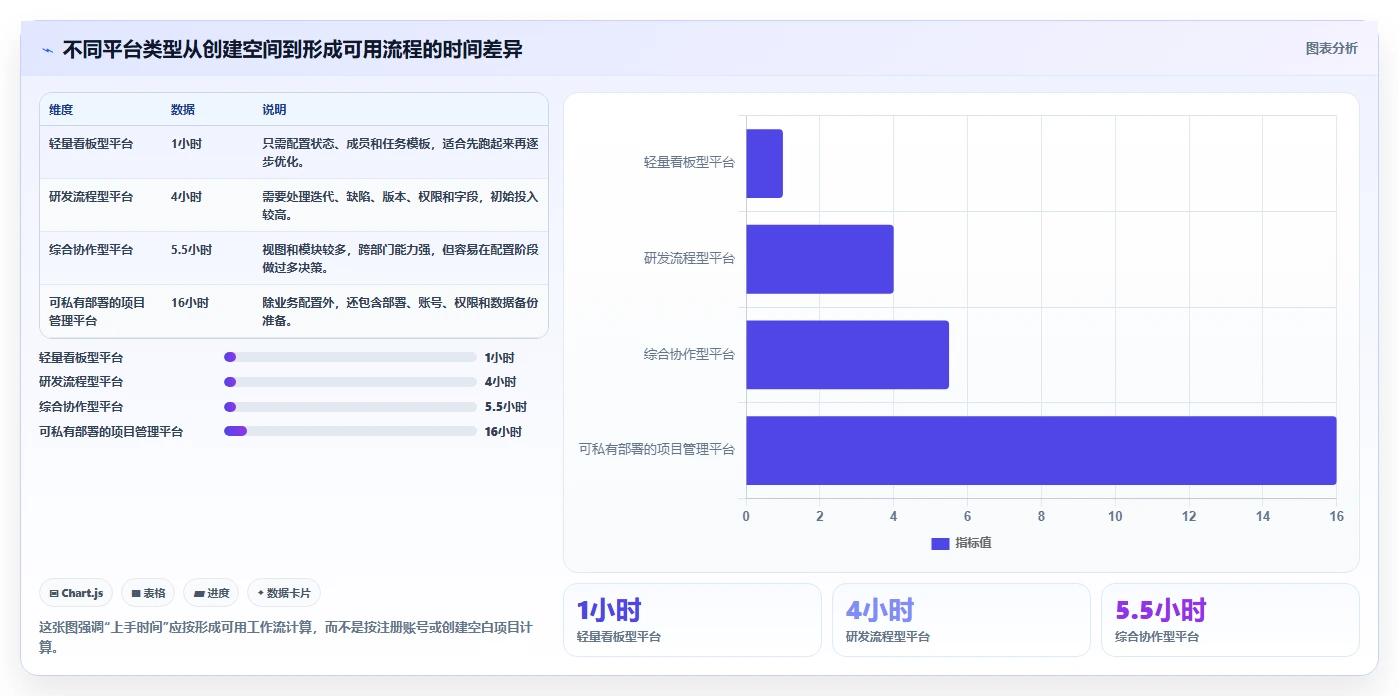Open the 4小时 研发流程型平台 stat card
The height and width of the screenshot is (696, 1399).
tap(961, 620)
